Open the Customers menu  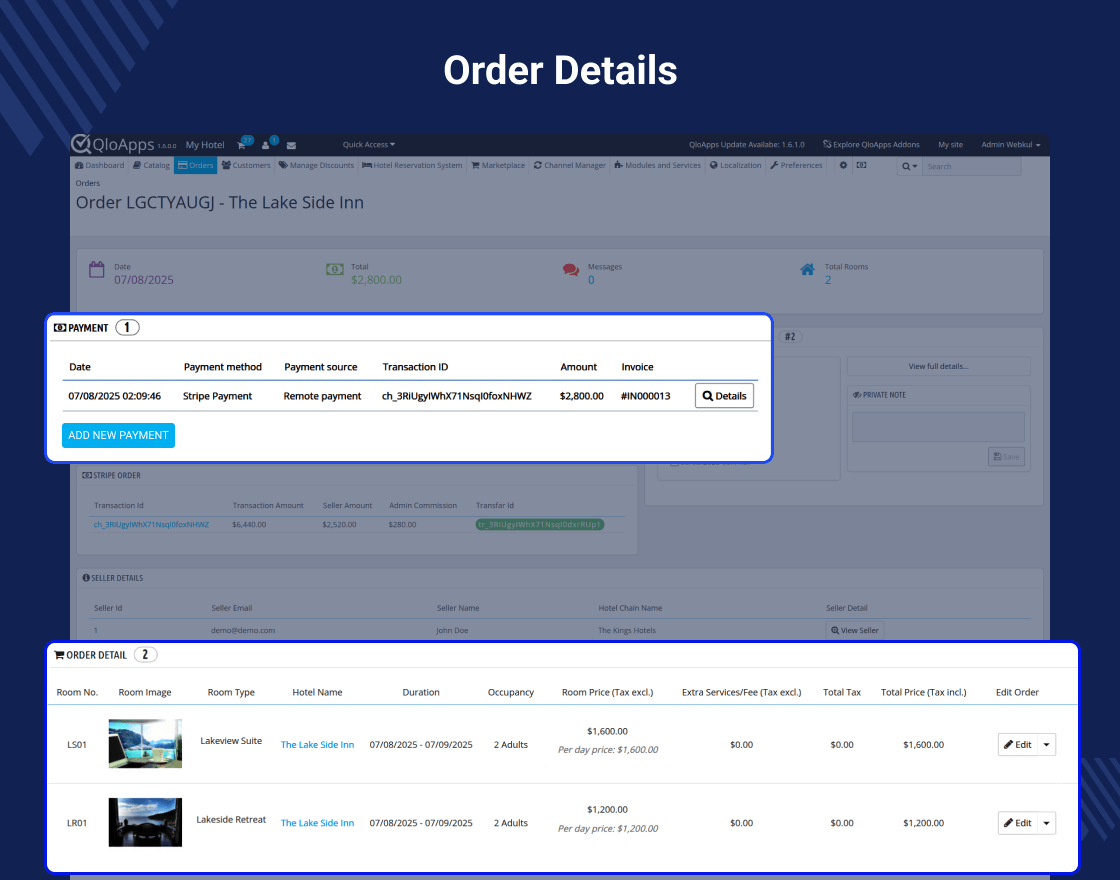246,165
